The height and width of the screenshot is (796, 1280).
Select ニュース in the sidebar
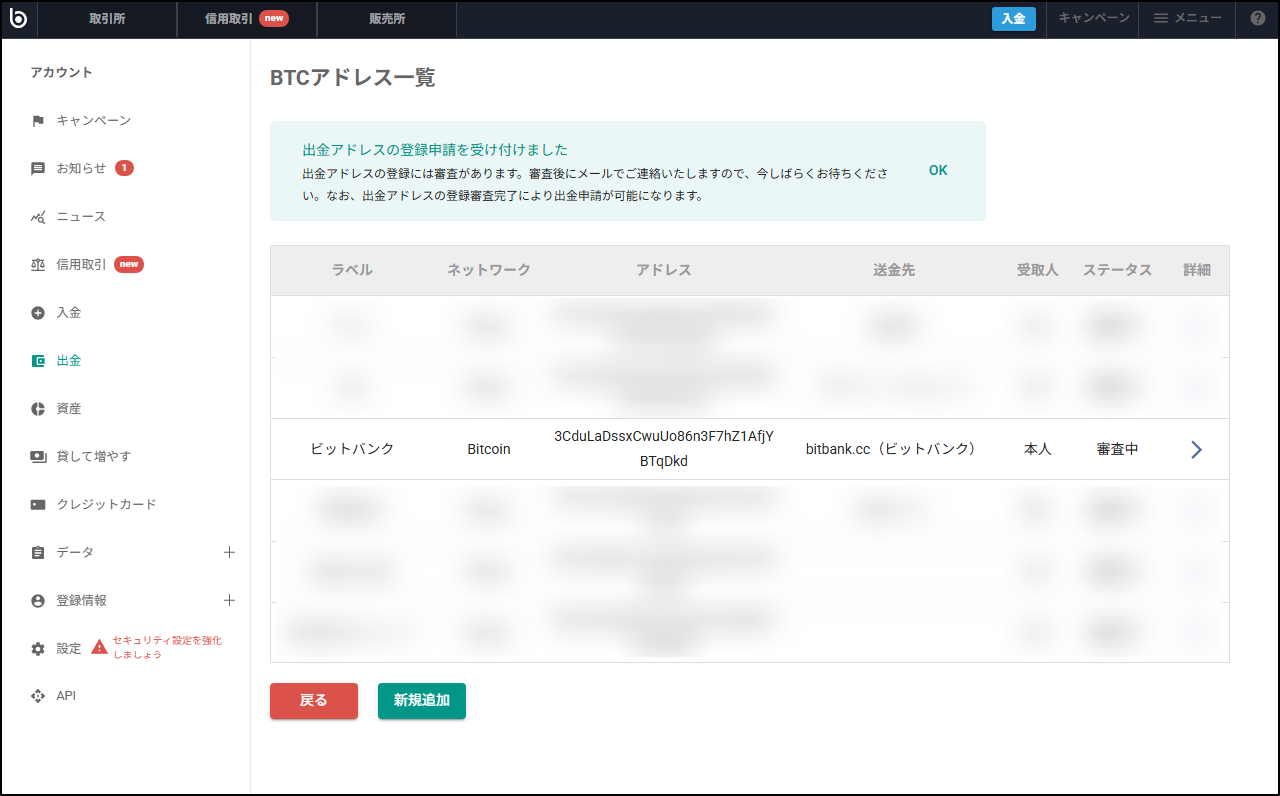[81, 217]
